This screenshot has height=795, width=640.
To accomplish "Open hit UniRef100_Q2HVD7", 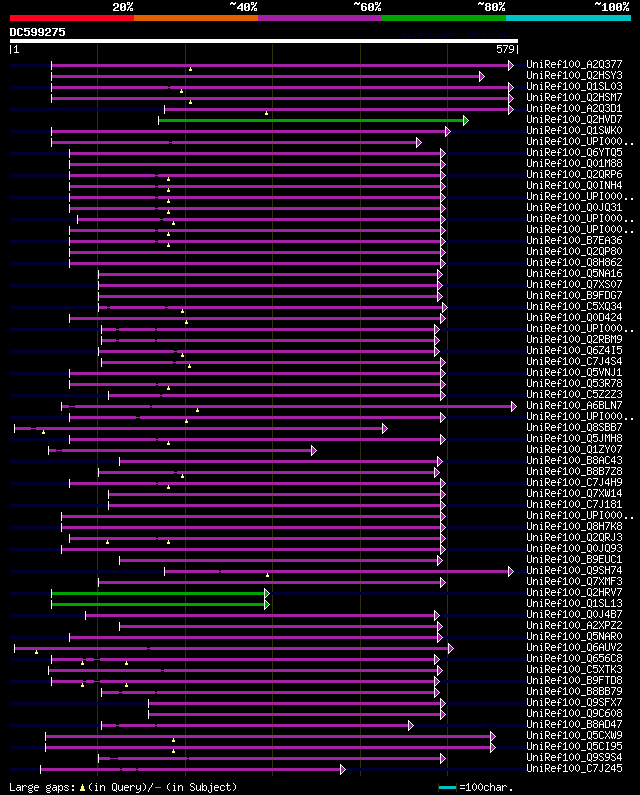I will tap(574, 120).
